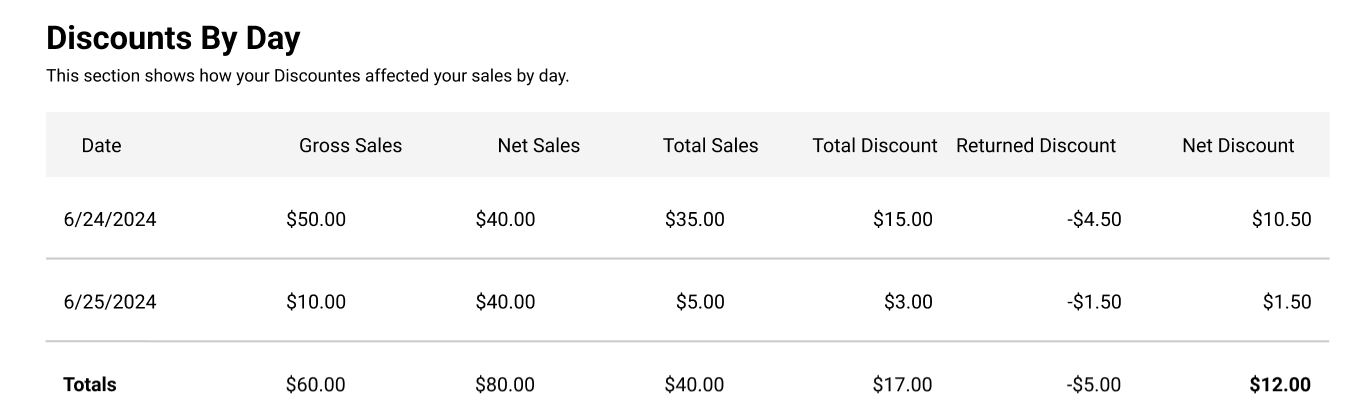1372x417 pixels.
Task: Click the $35.00 total sales value
Action: tap(694, 220)
